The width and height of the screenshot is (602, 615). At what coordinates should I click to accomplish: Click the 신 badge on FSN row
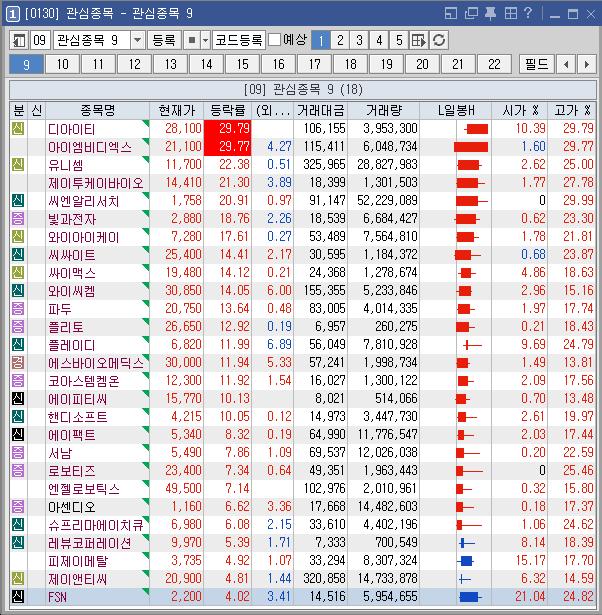18,597
